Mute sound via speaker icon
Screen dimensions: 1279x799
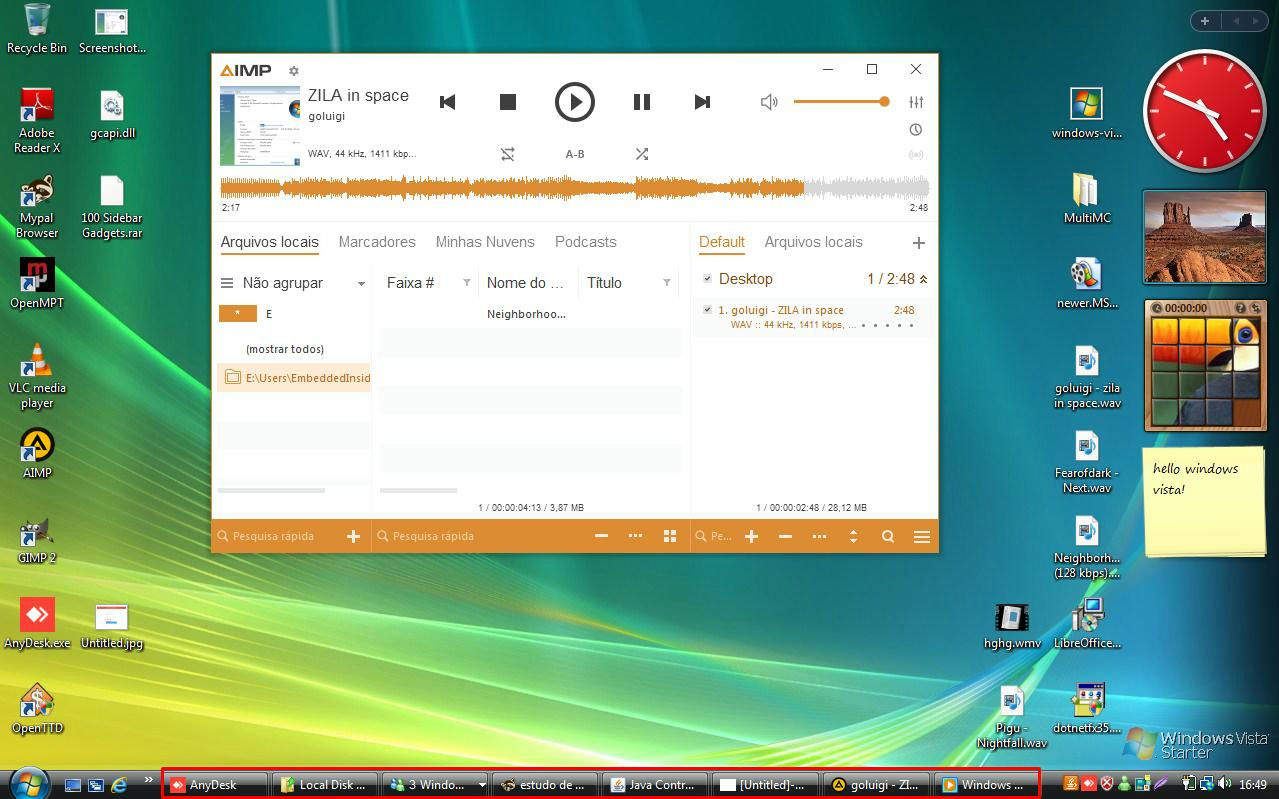click(x=769, y=102)
